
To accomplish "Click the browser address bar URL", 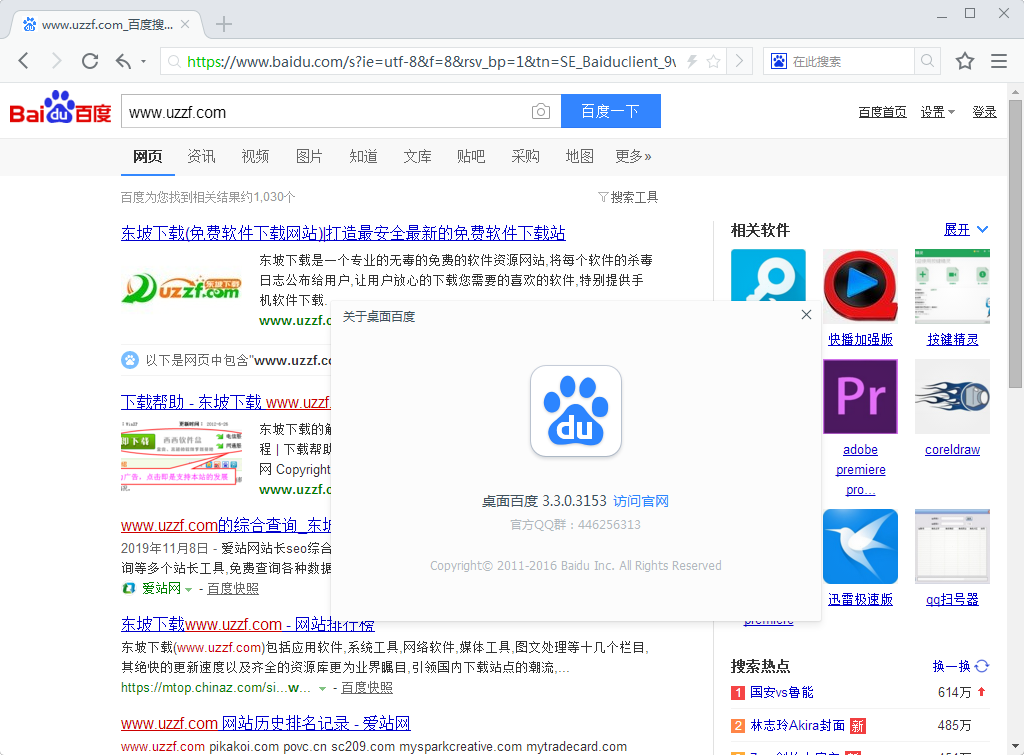I will click(x=431, y=61).
